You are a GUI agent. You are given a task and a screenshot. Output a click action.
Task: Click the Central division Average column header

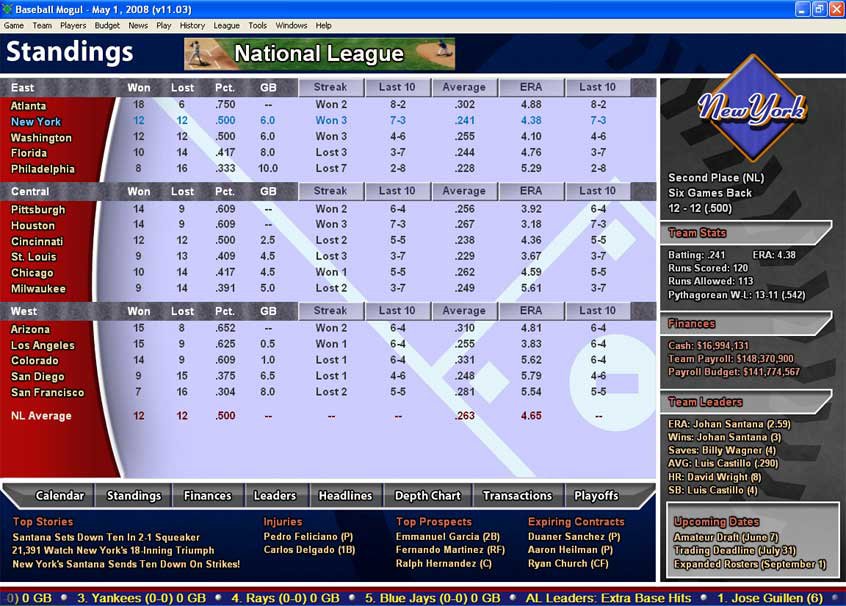pyautogui.click(x=463, y=191)
